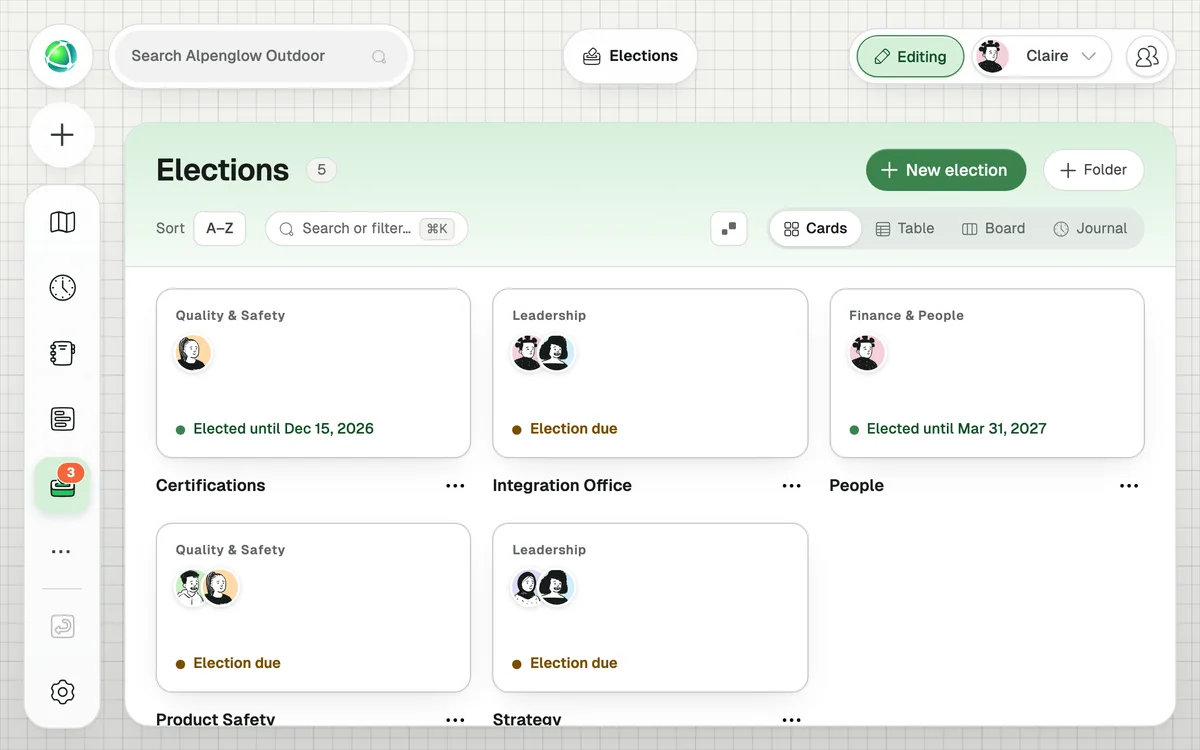Open the A–Z sort dropdown
Screen dimensions: 1200x750
[220, 228]
